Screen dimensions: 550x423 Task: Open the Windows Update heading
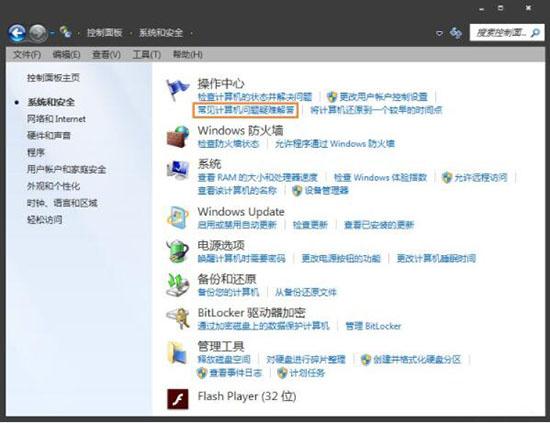[x=241, y=212]
